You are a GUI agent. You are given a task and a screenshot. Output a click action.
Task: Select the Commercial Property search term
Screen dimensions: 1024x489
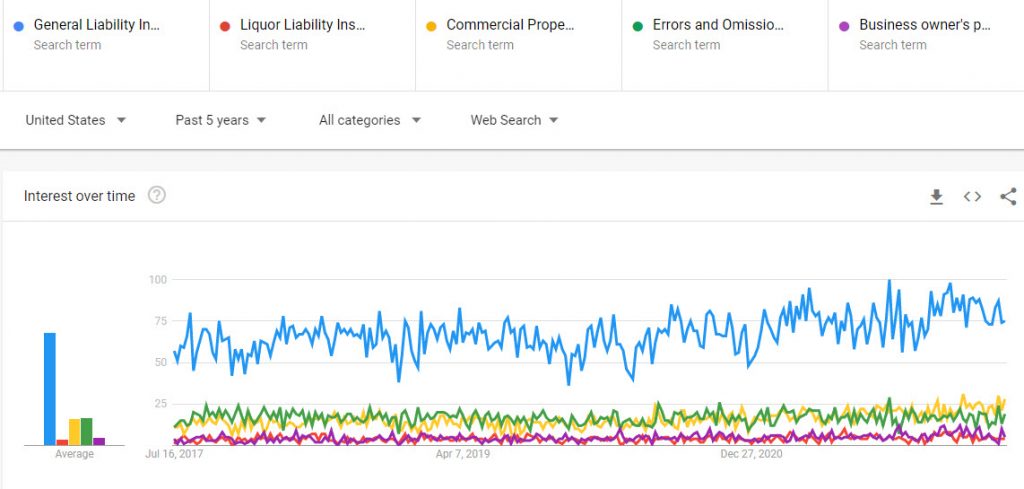(x=511, y=25)
